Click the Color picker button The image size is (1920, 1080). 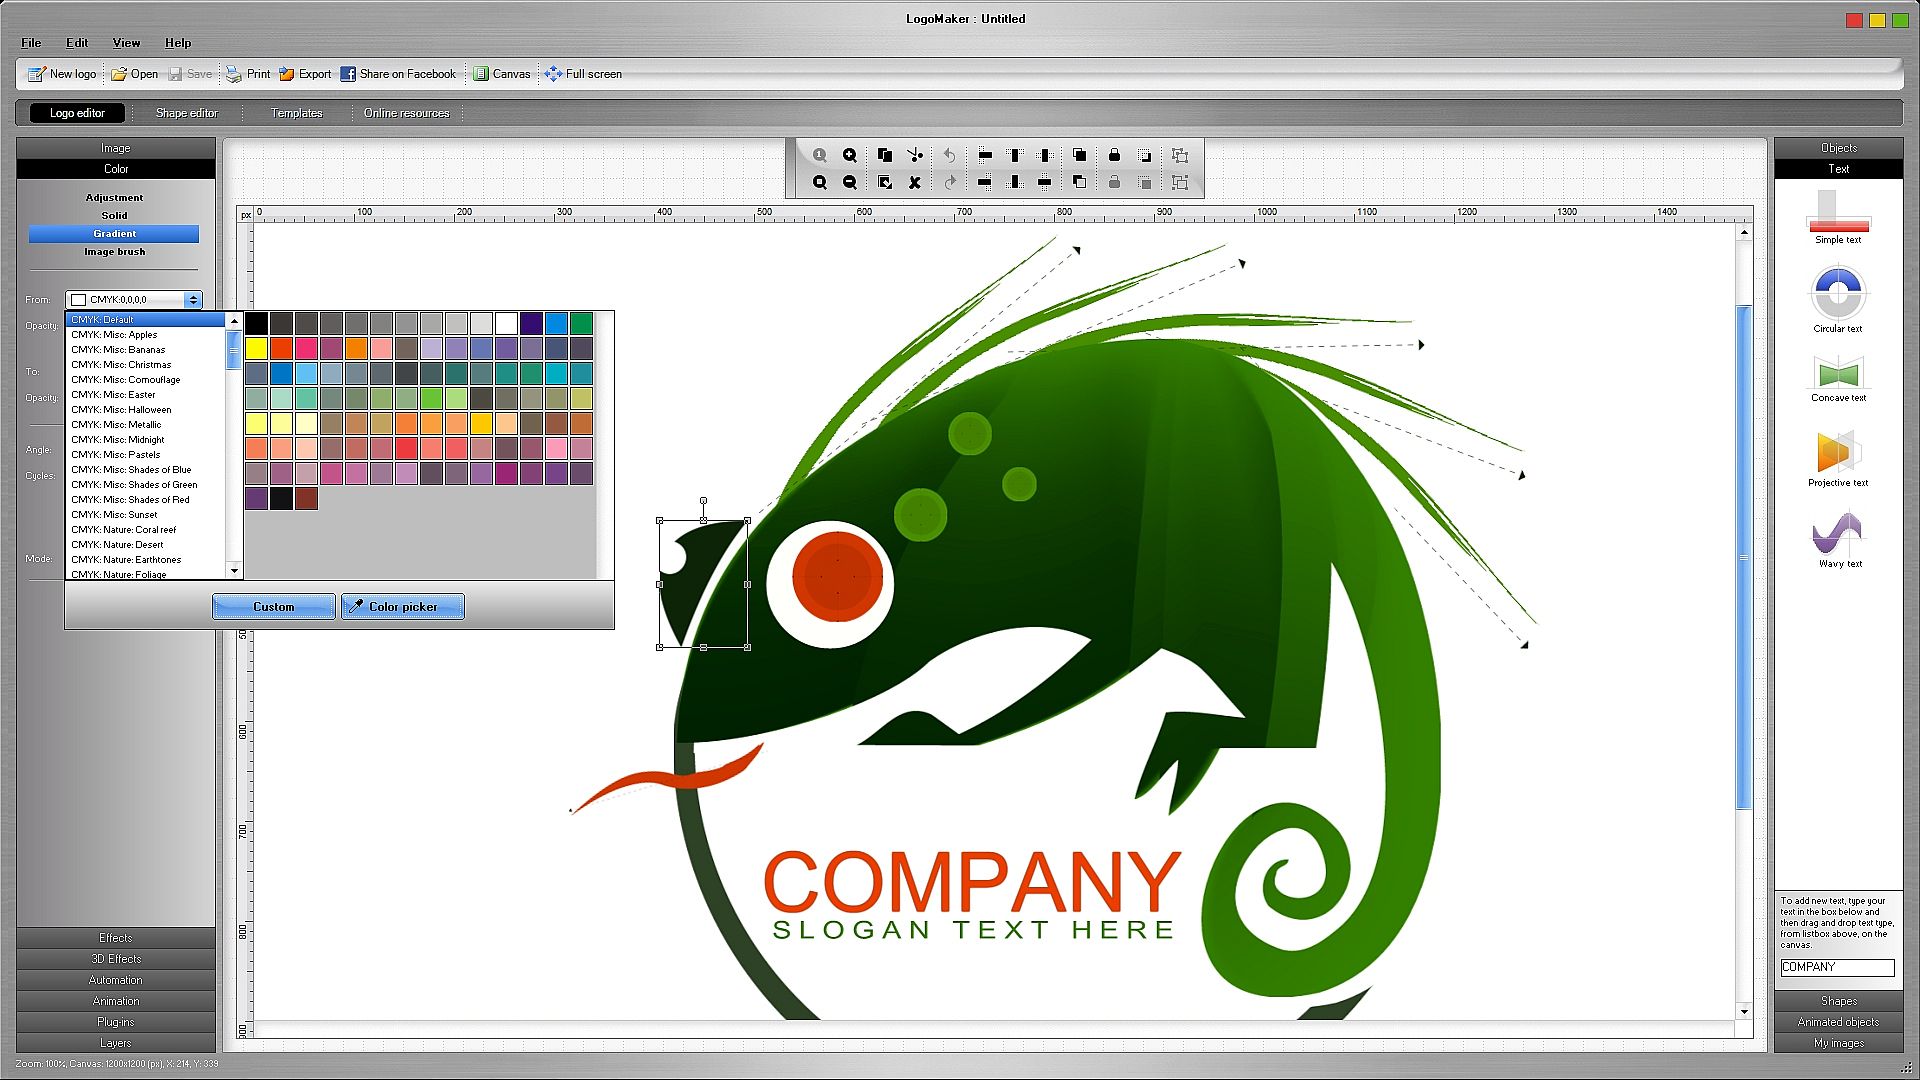(x=402, y=607)
